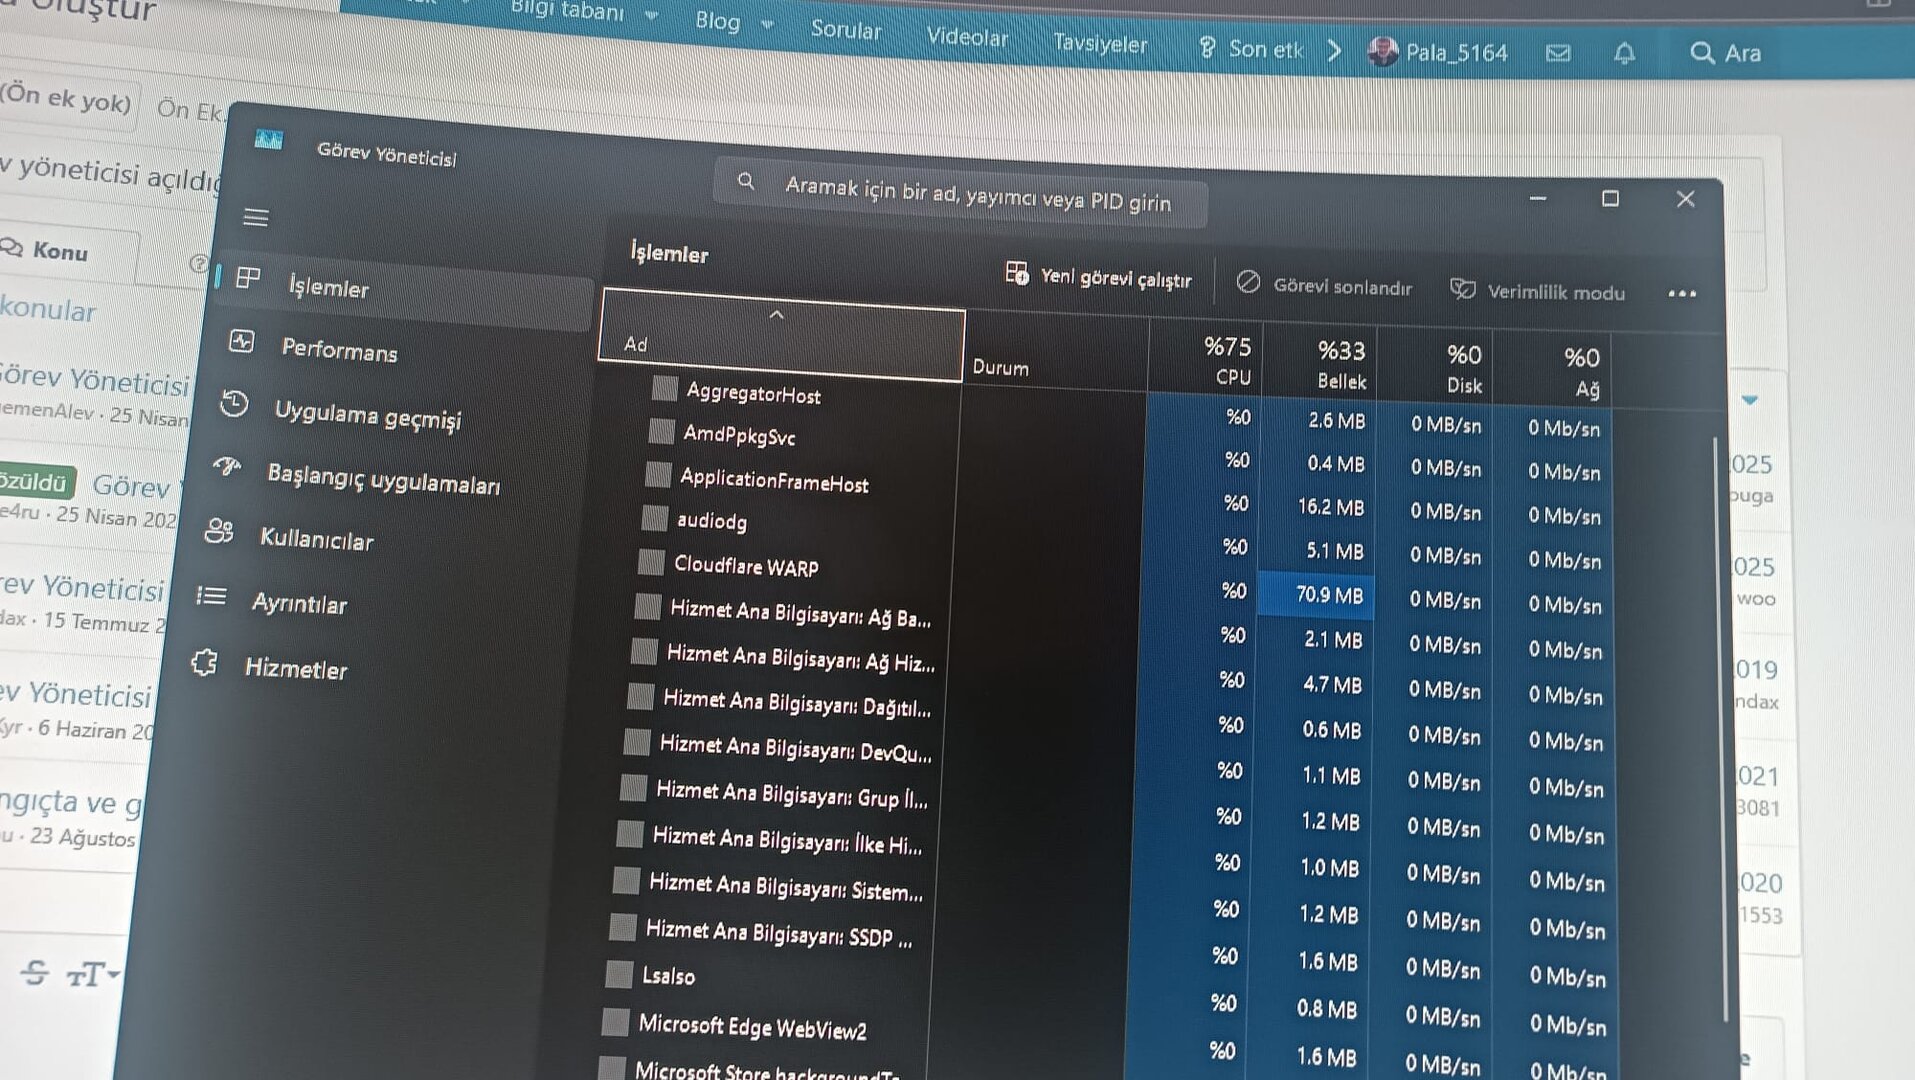The image size is (1915, 1080).
Task: Sort by the Ağ column header
Action: point(1551,370)
